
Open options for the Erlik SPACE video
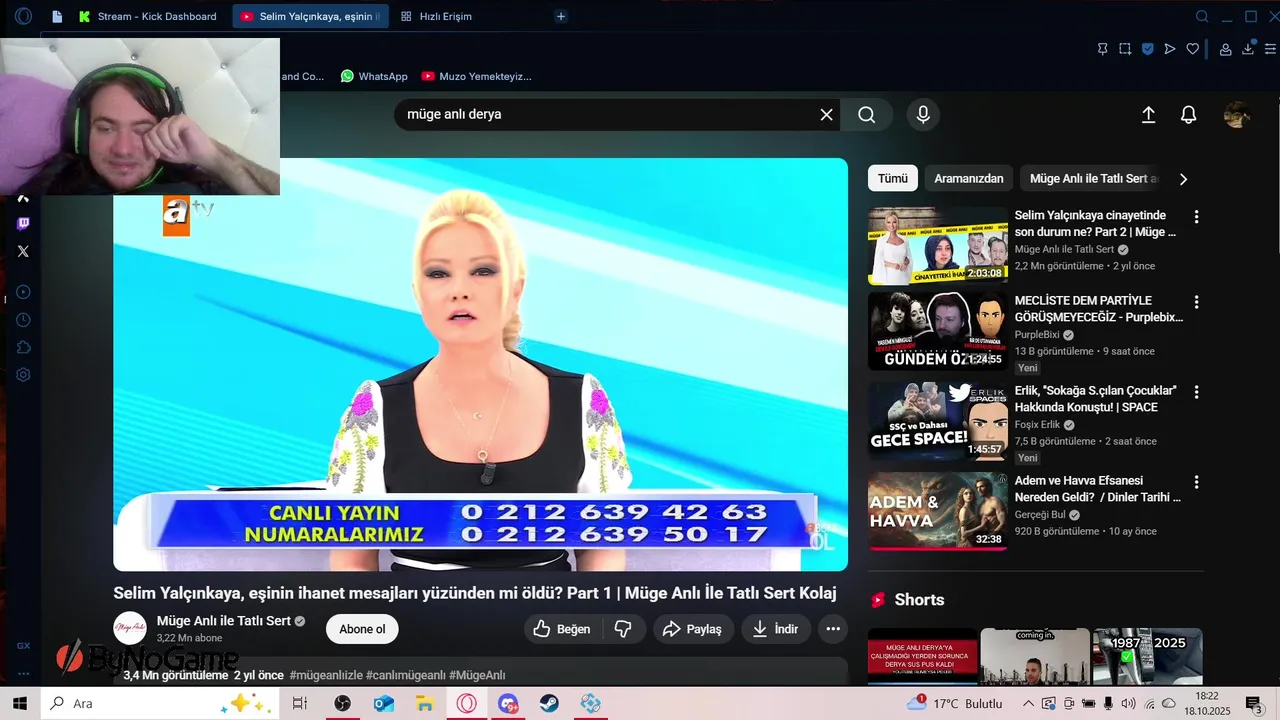[1196, 392]
